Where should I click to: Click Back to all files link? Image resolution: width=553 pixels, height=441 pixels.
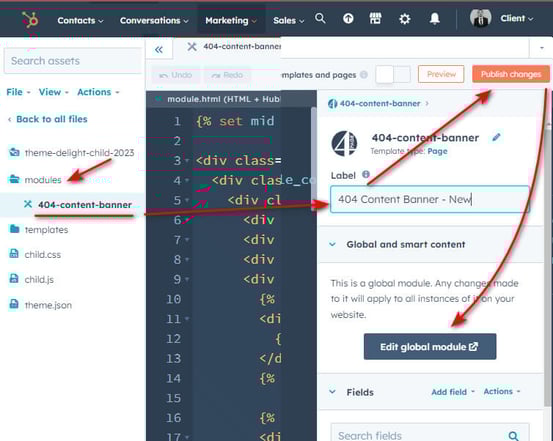pos(52,119)
